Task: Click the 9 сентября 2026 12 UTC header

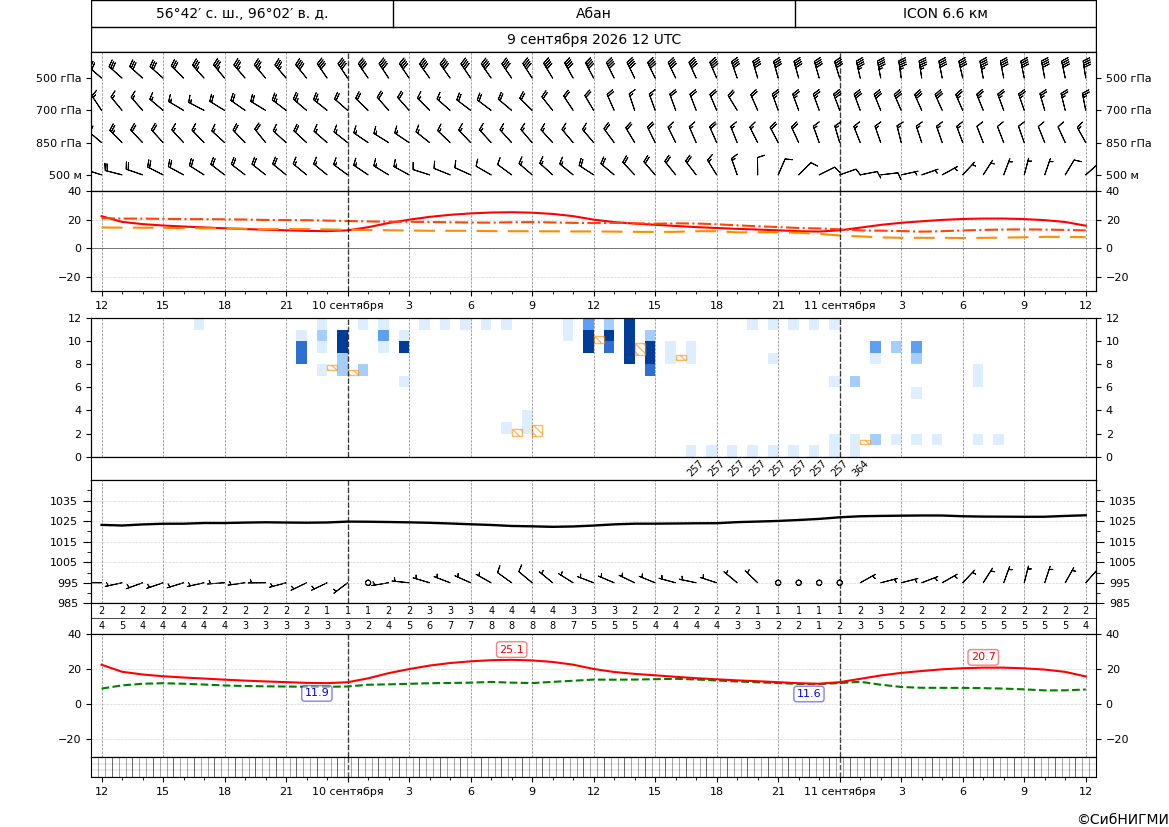Action: [x=593, y=40]
